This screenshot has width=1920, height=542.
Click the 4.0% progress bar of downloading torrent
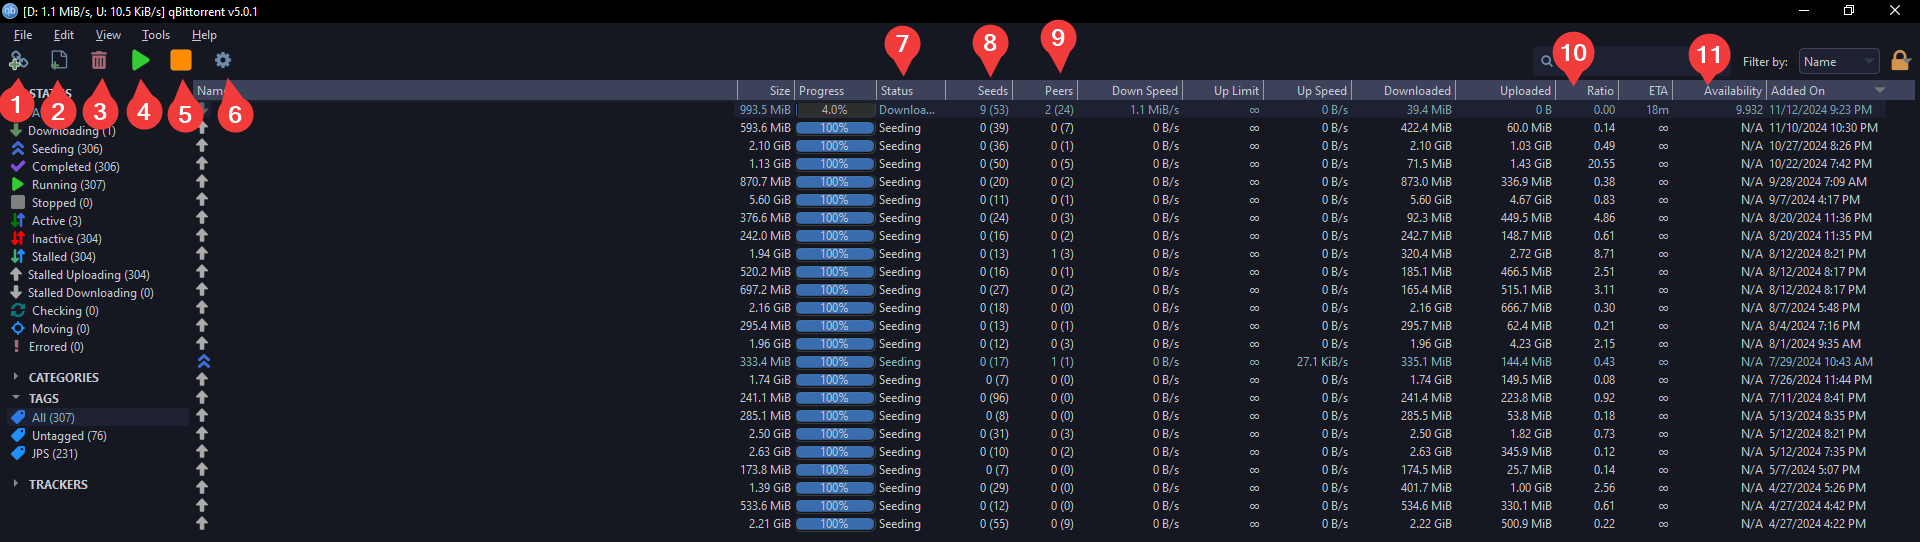(834, 110)
